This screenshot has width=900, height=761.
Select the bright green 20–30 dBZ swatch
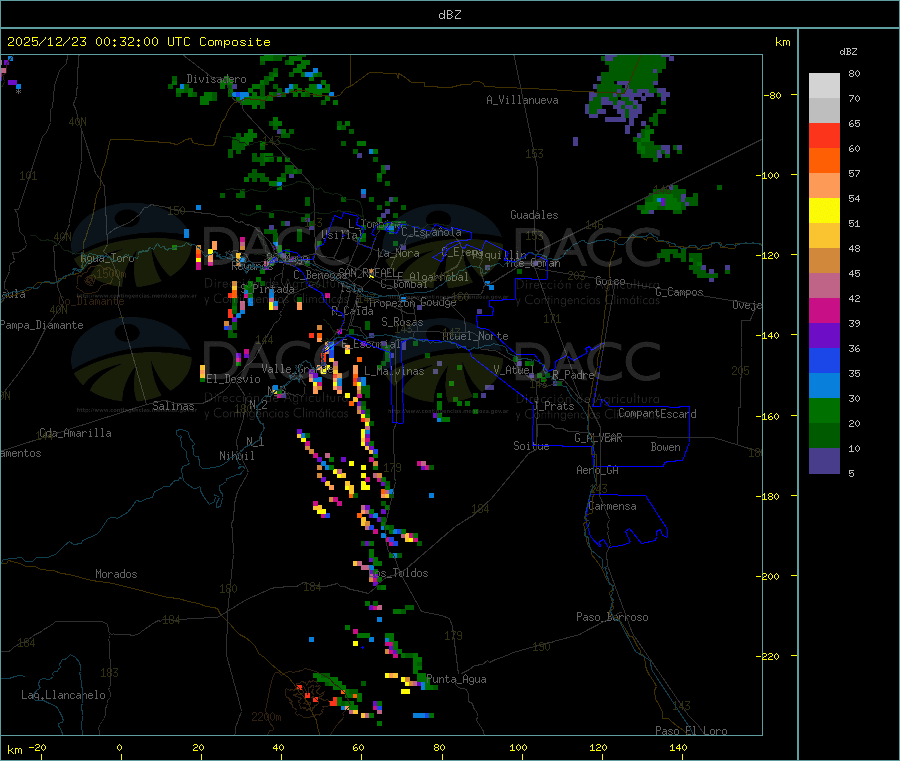click(x=824, y=410)
